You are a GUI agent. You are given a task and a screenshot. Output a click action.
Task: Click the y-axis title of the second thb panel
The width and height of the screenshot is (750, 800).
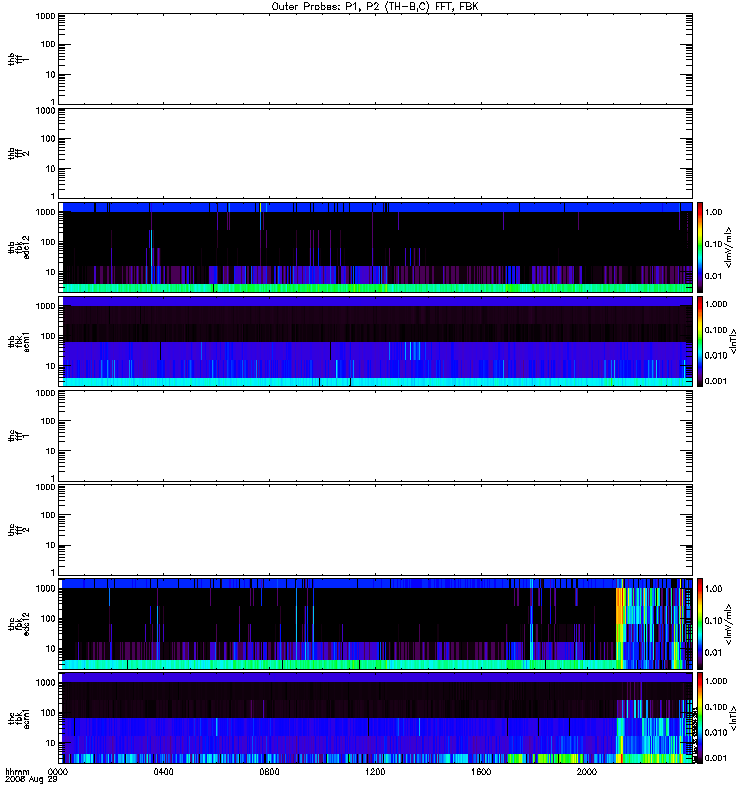19,153
